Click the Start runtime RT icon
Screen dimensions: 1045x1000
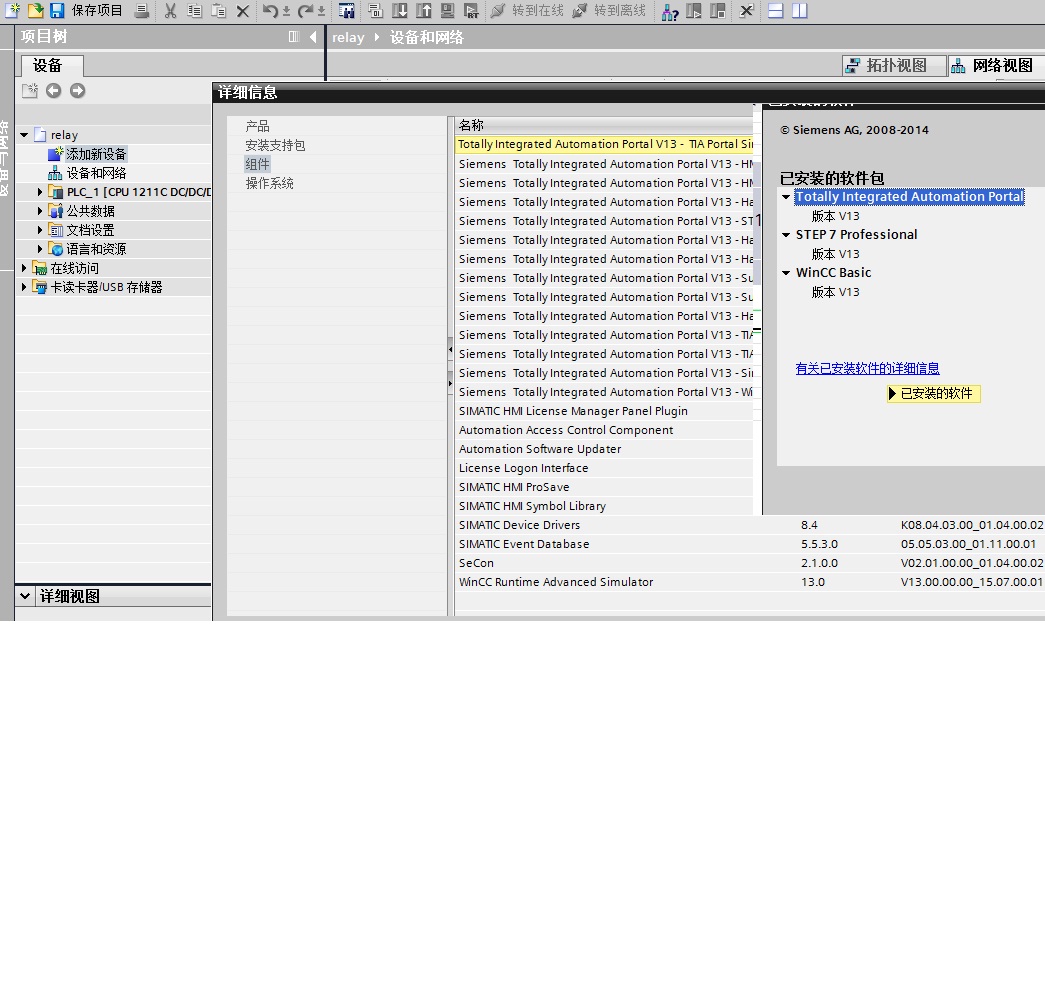(471, 11)
